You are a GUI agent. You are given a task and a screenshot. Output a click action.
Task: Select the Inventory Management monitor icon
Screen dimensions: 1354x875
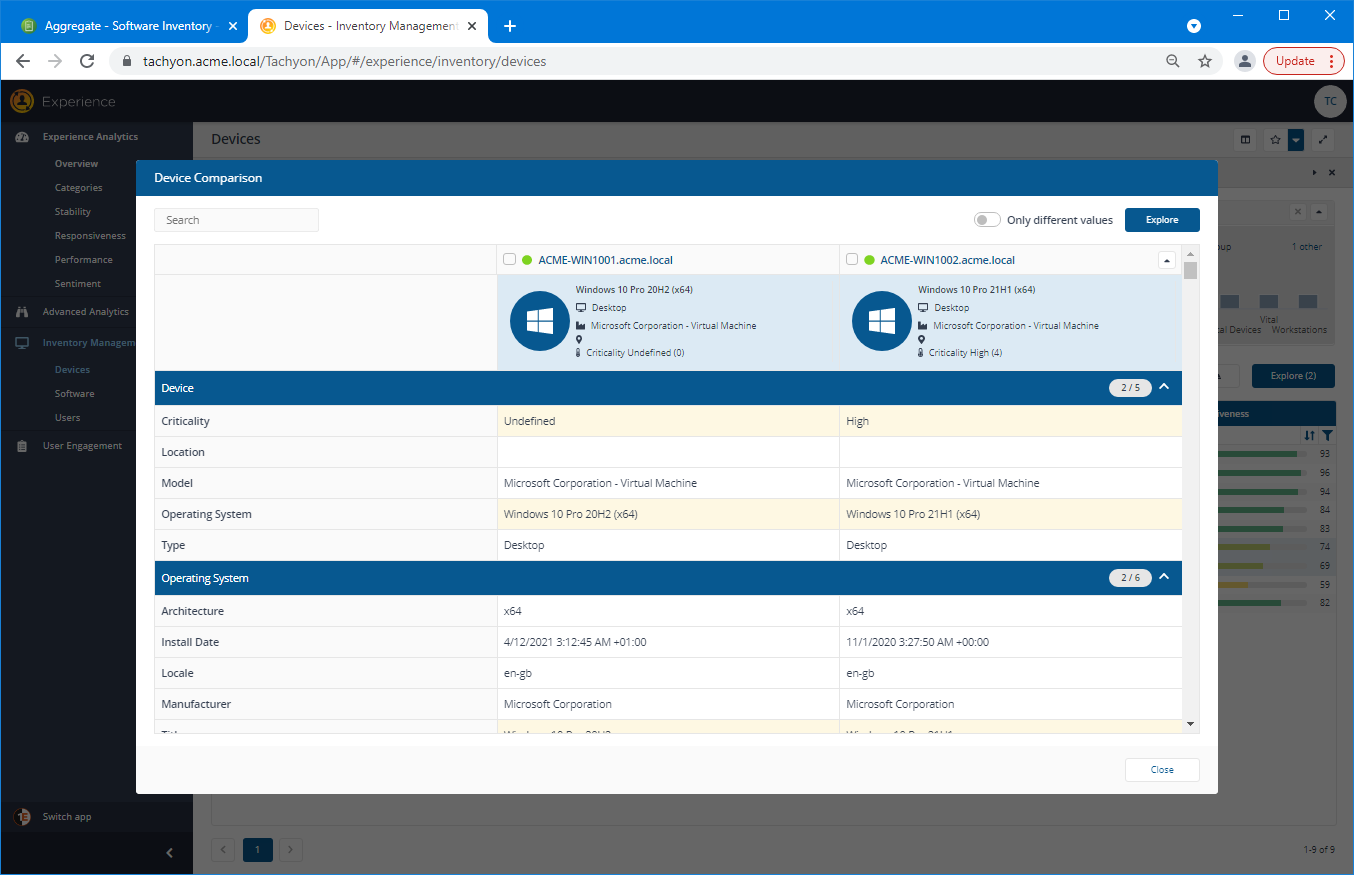(x=22, y=343)
